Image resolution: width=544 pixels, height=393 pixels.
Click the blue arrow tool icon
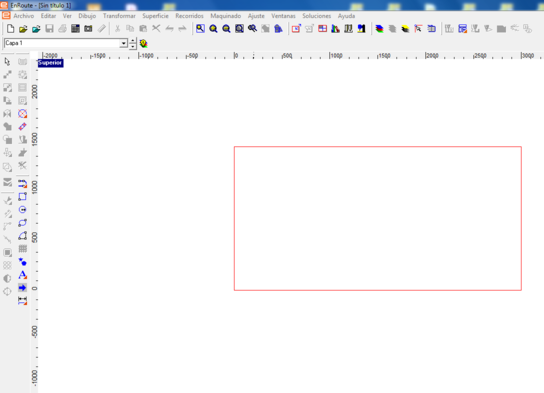pyautogui.click(x=23, y=288)
